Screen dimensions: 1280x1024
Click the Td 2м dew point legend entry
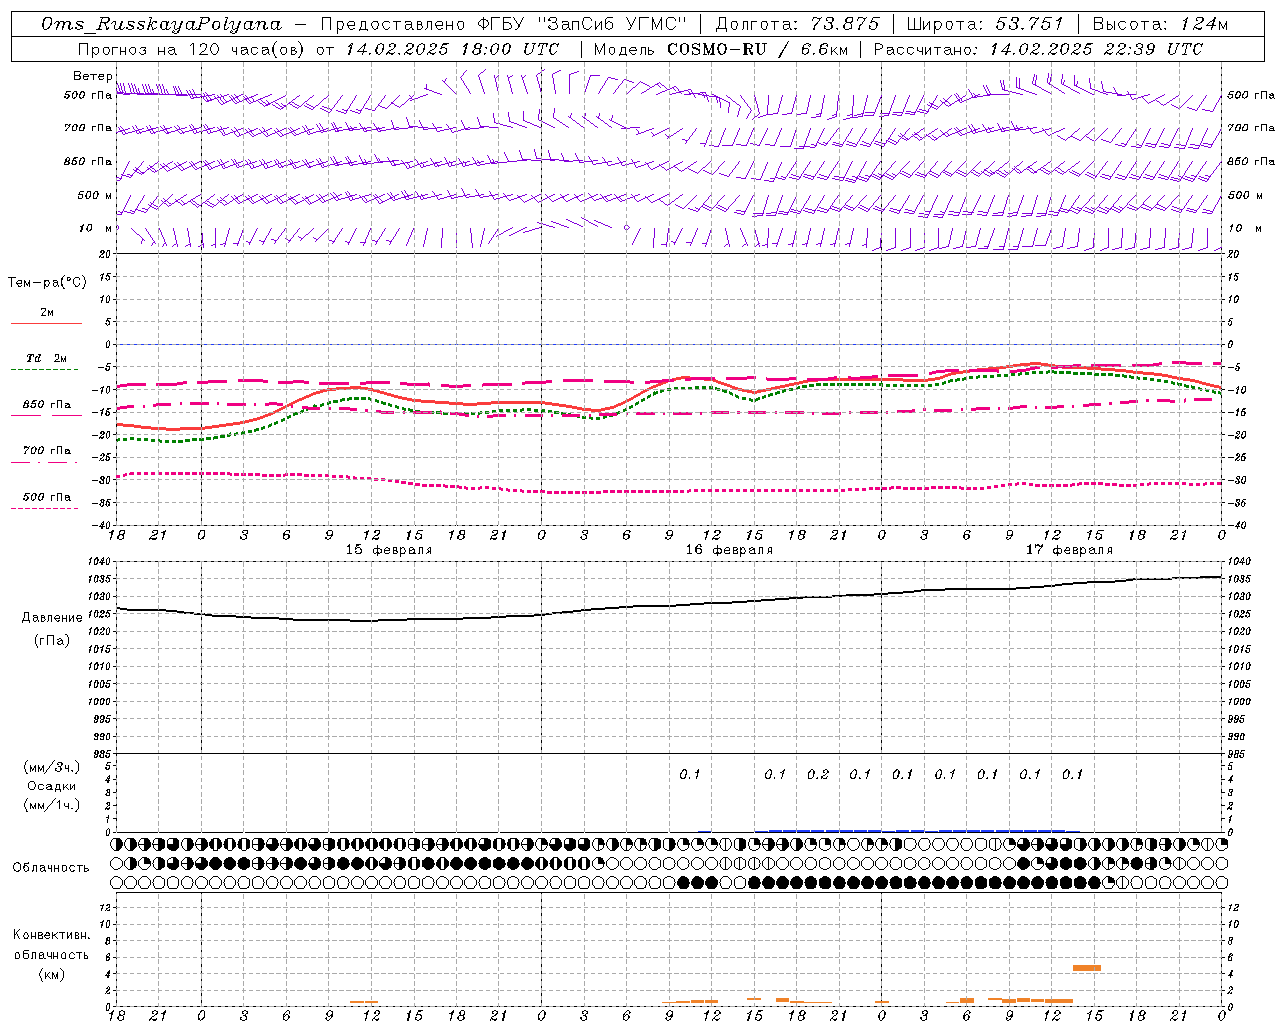coord(47,358)
